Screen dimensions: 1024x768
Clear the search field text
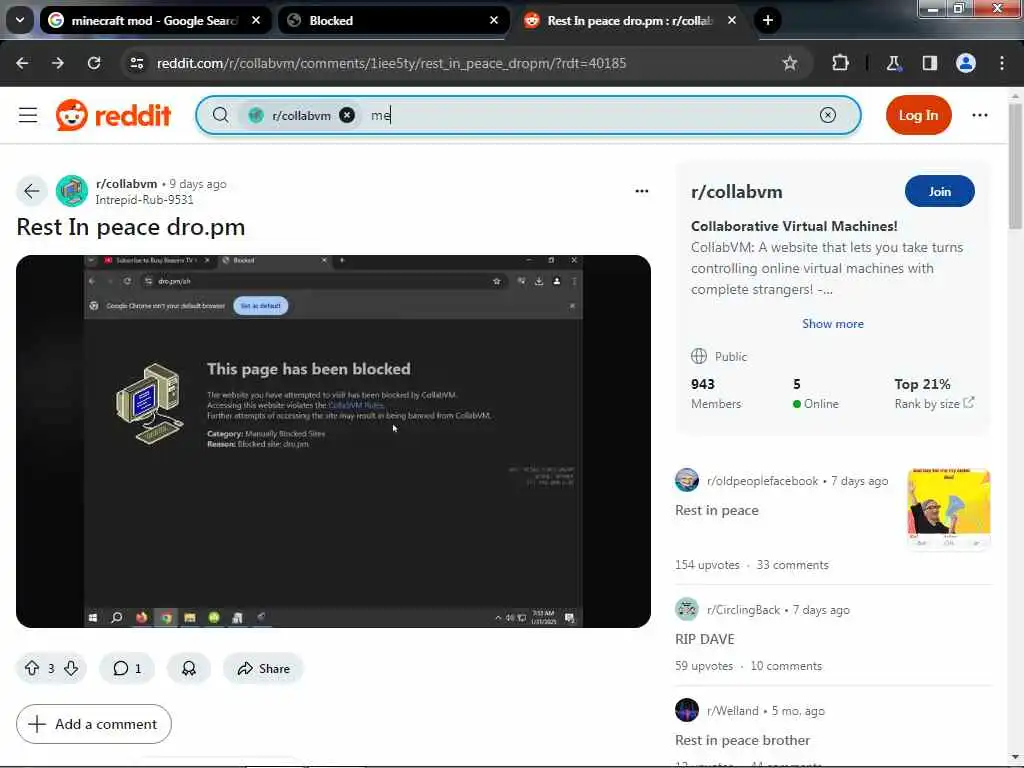(x=827, y=115)
